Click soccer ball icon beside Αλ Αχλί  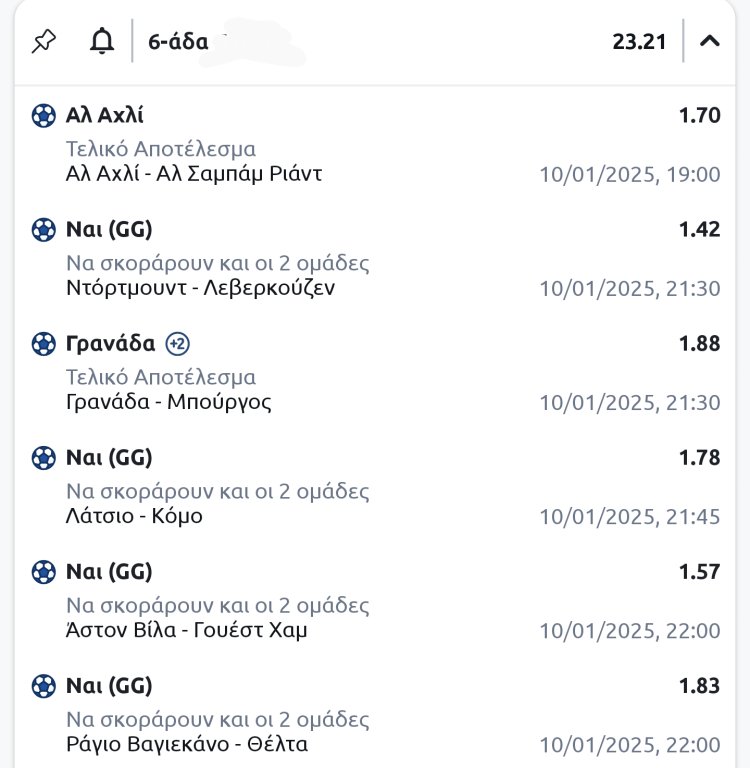point(44,116)
